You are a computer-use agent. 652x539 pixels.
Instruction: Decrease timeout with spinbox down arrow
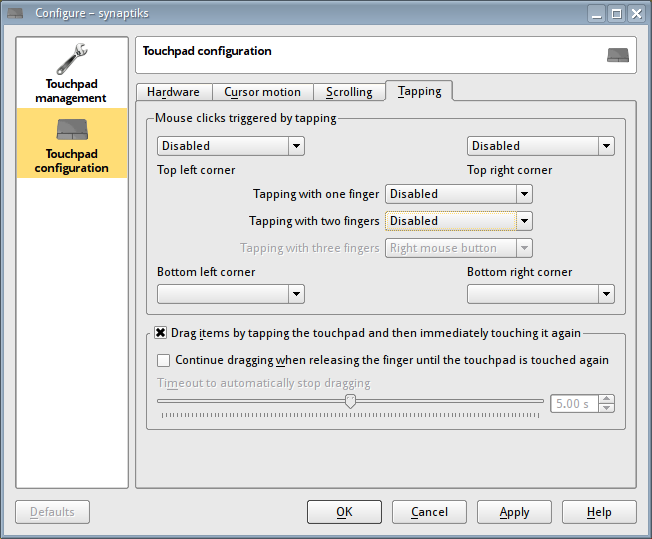607,408
